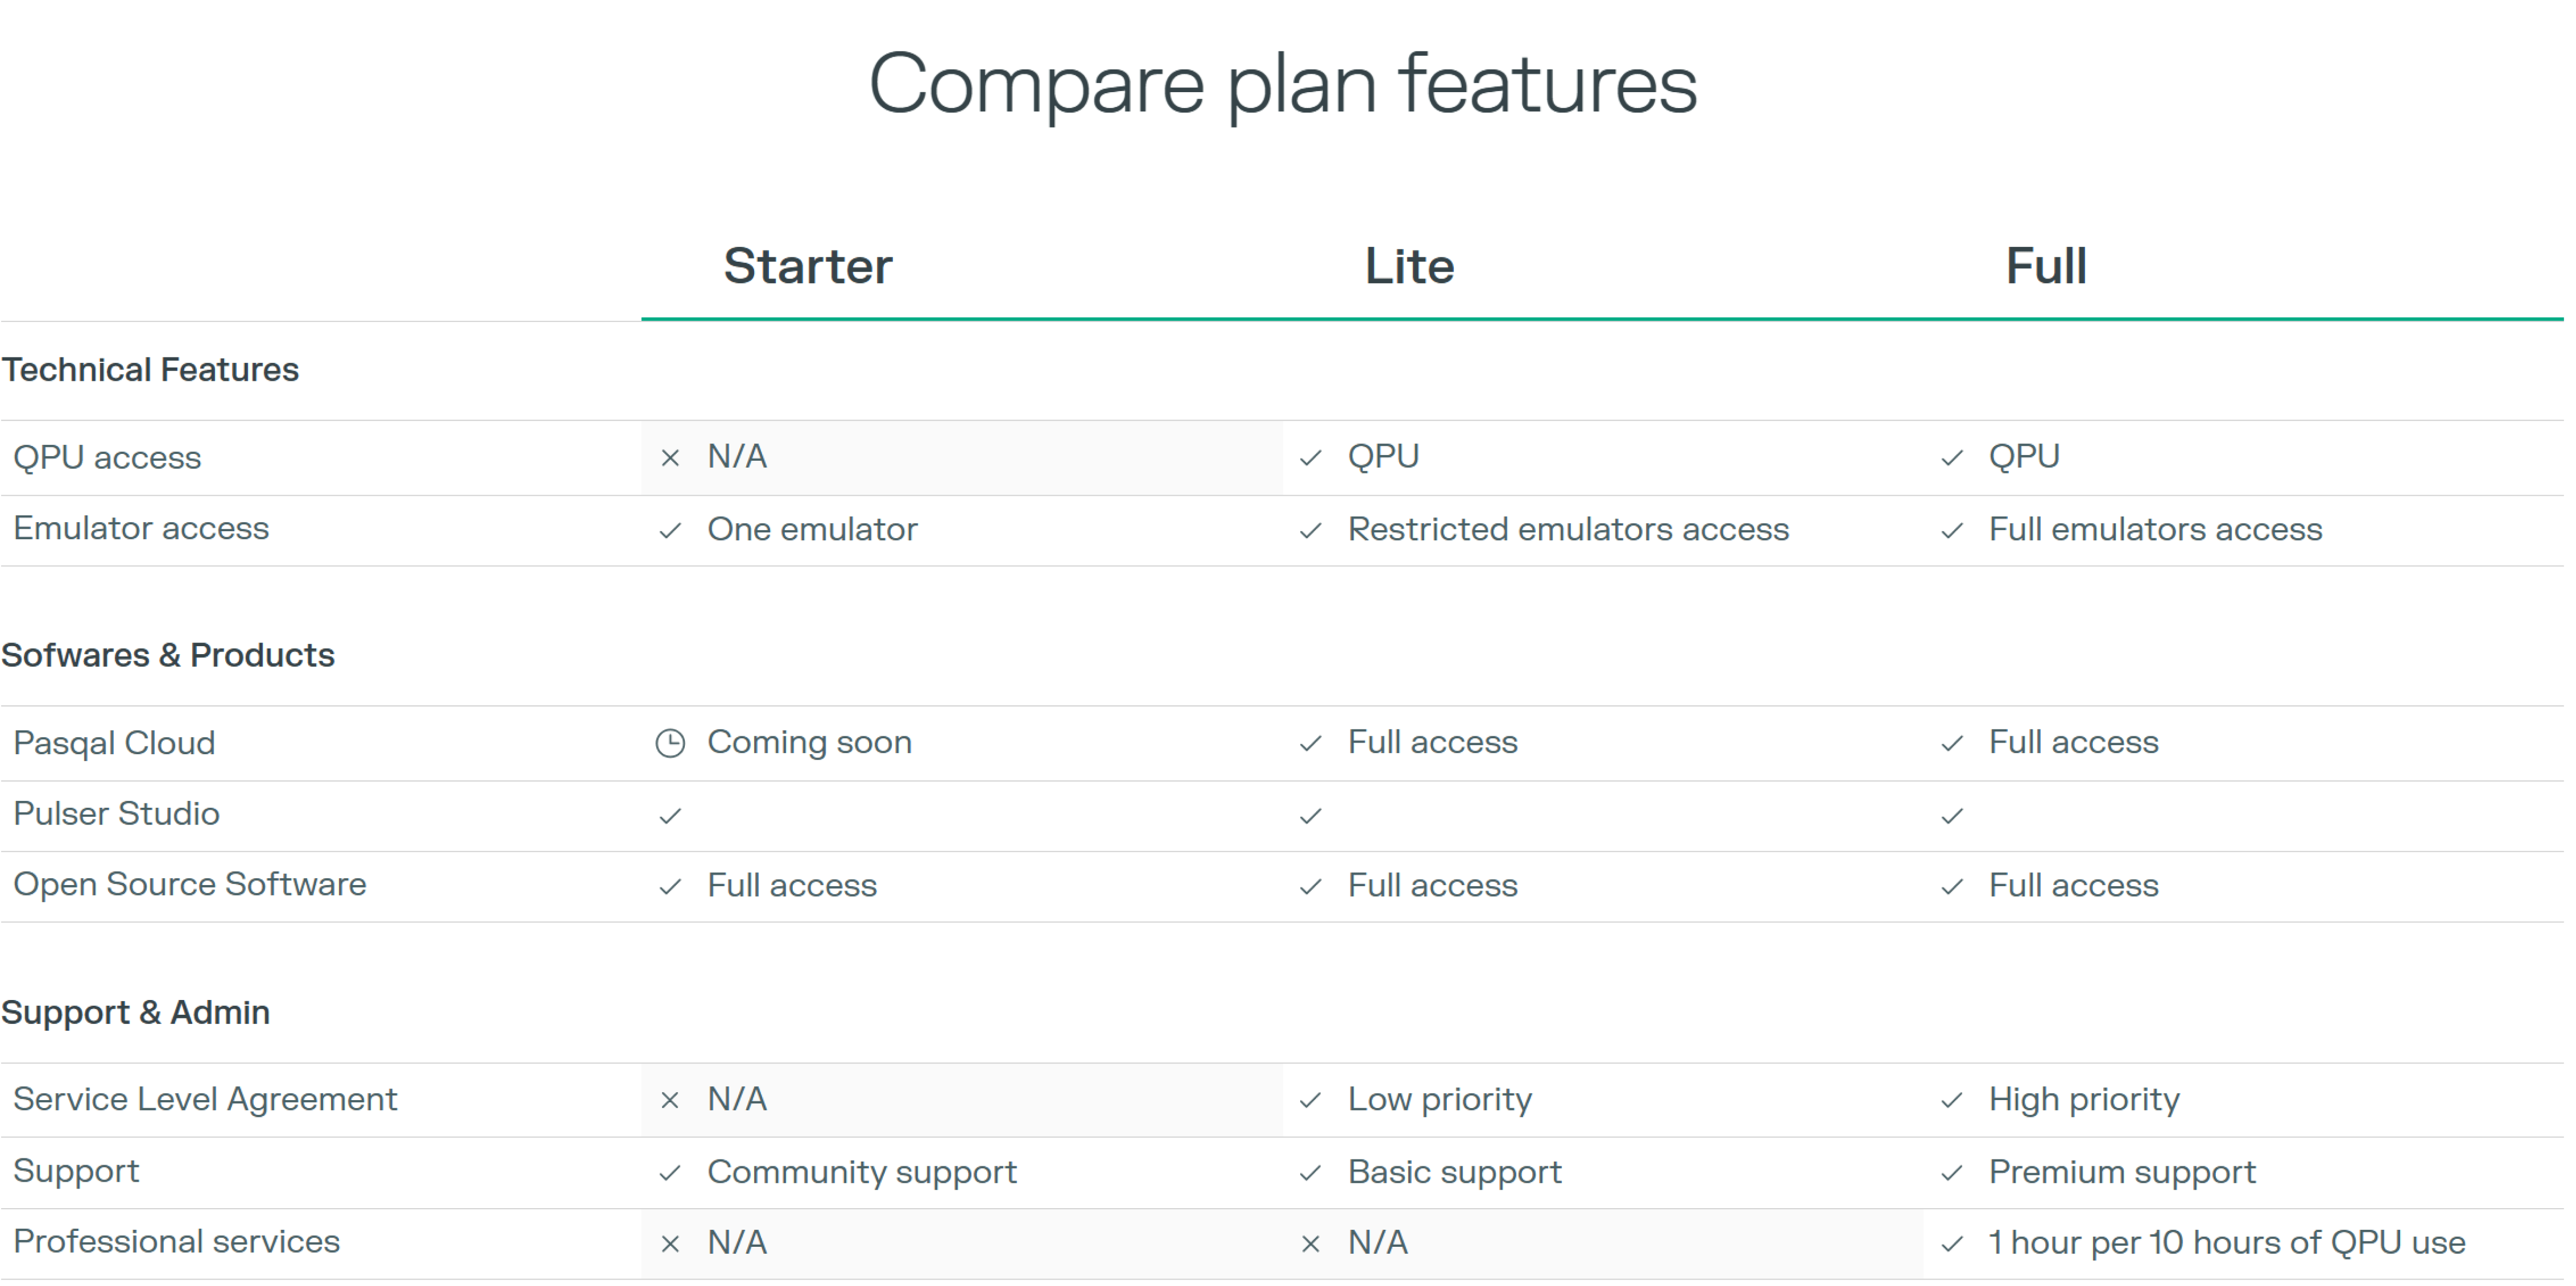This screenshot has height=1286, width=2576.
Task: Click the Technical Features section heading
Action: [x=150, y=370]
